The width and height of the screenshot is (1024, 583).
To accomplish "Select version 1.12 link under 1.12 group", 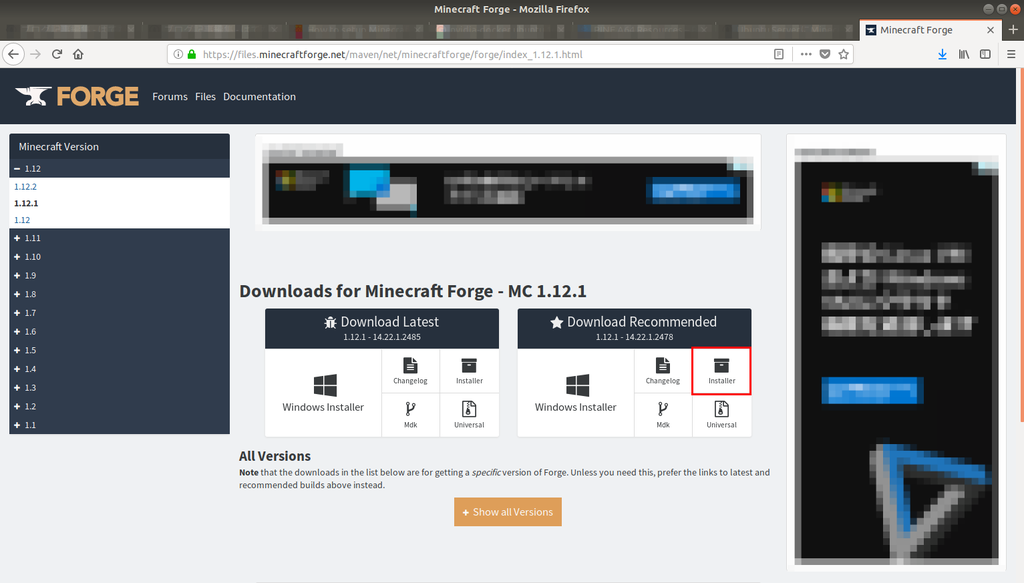I will click(x=22, y=220).
